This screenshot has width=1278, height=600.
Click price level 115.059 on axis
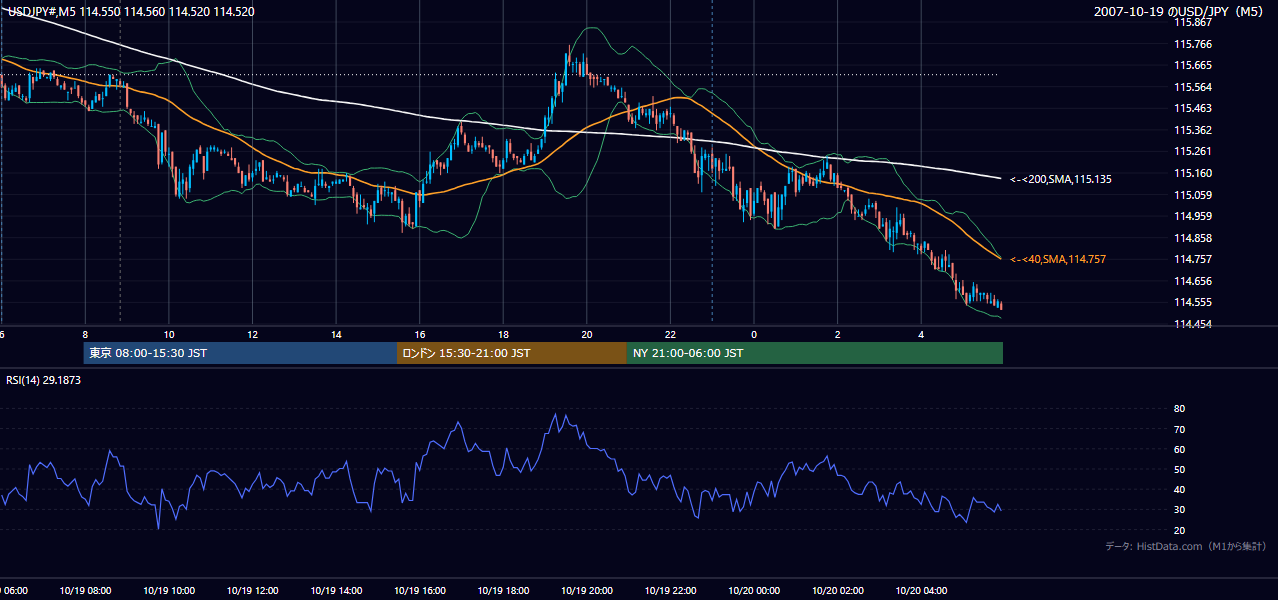[x=1191, y=195]
